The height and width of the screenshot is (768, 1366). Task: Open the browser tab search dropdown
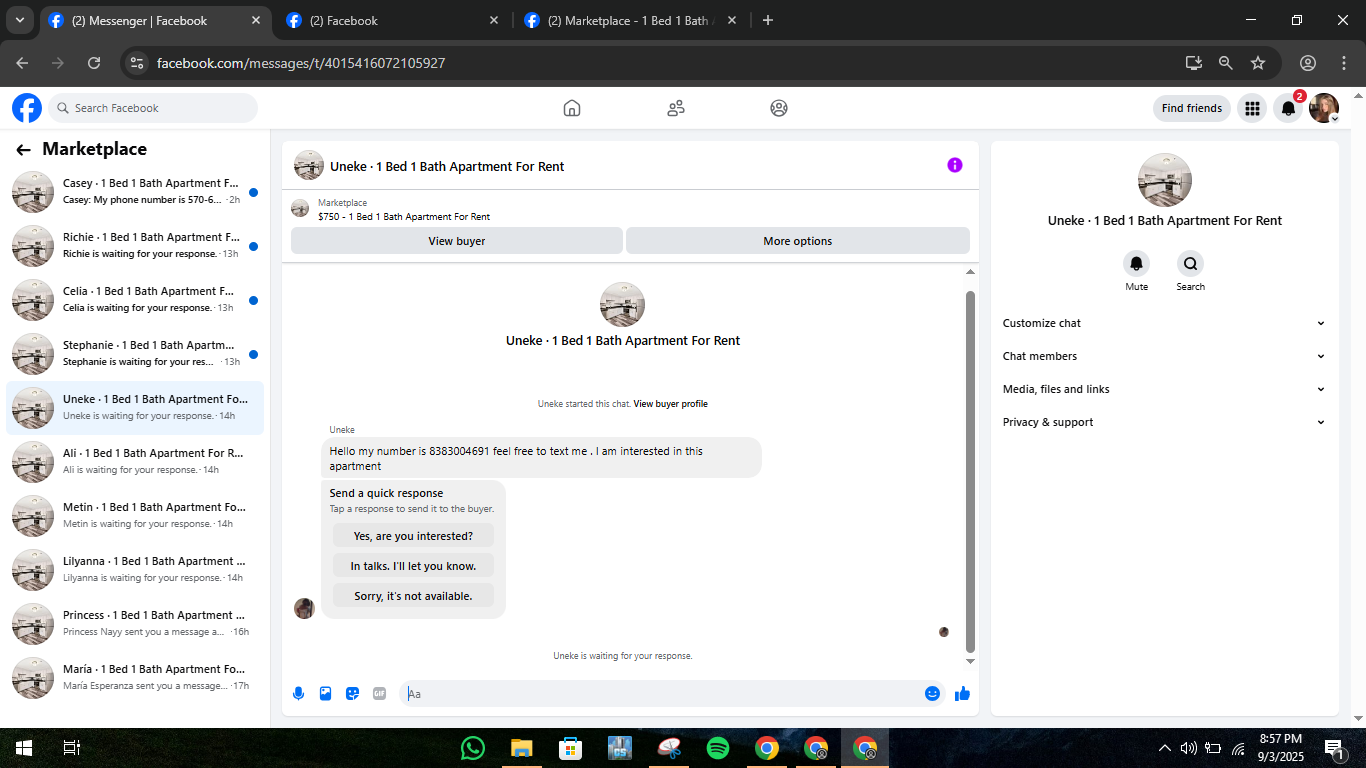click(x=19, y=20)
